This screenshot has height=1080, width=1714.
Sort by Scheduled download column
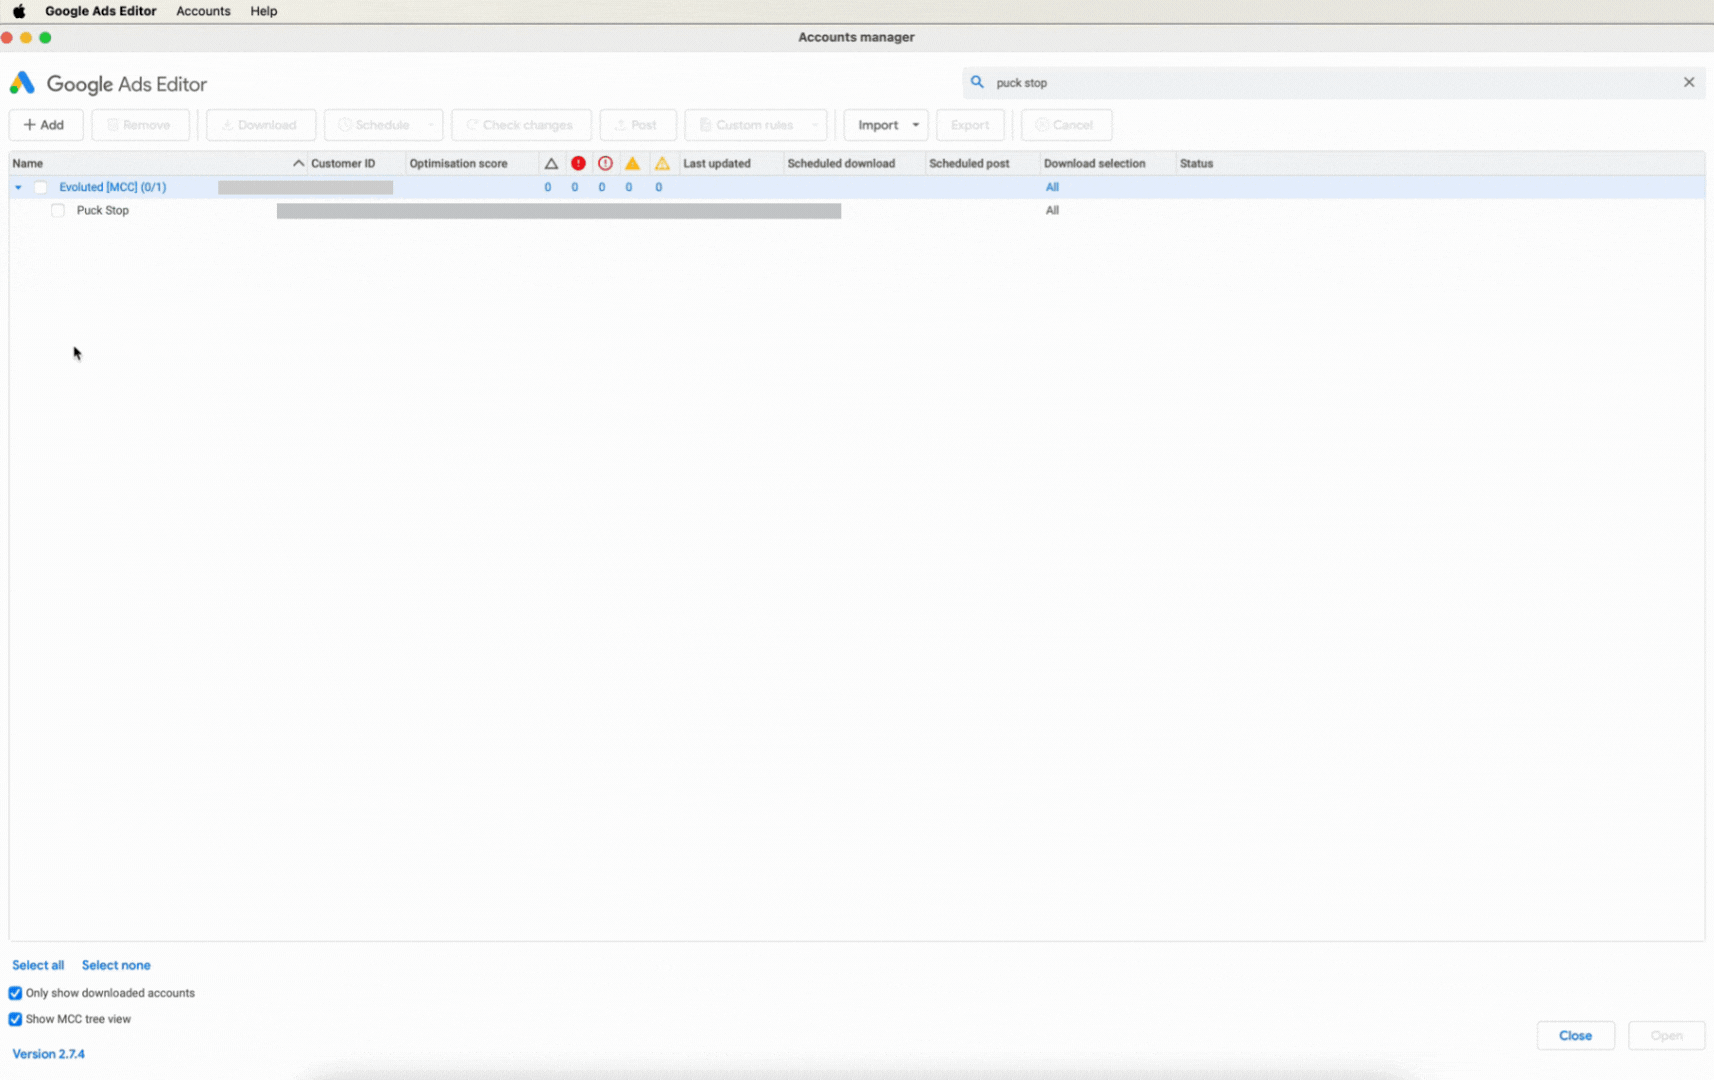(841, 163)
